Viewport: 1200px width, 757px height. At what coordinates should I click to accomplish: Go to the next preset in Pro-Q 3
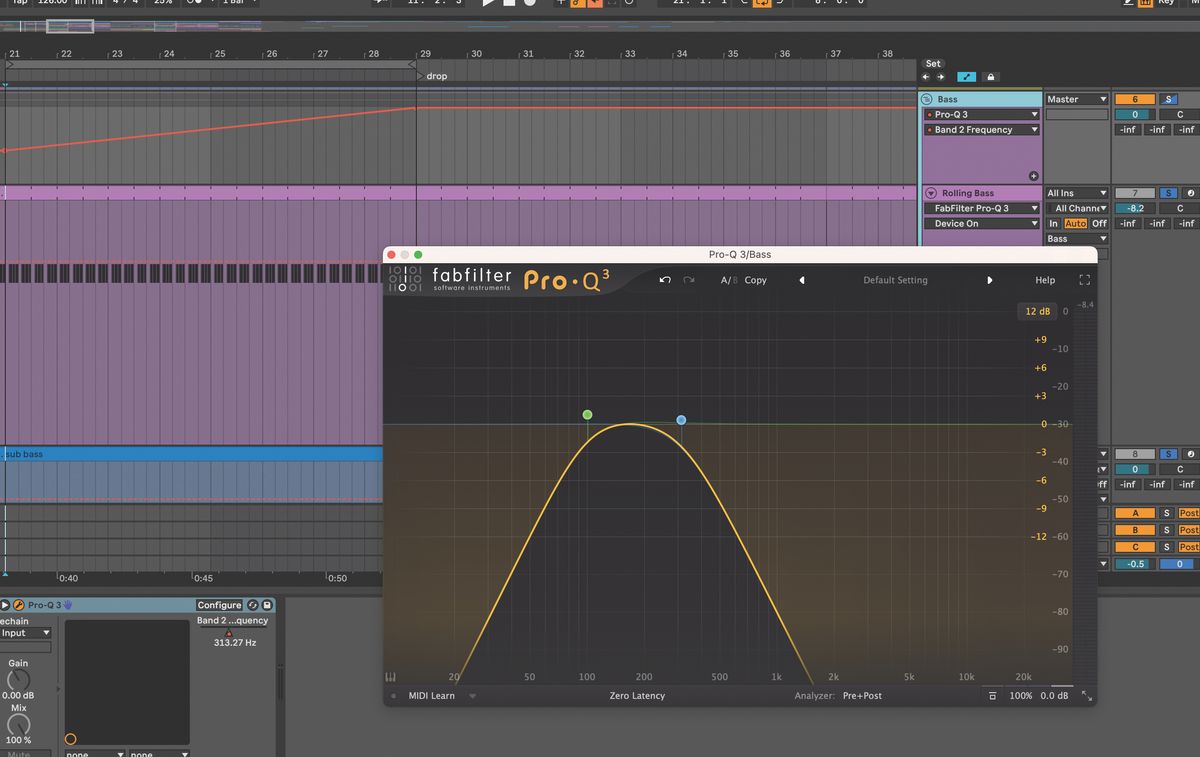click(990, 280)
